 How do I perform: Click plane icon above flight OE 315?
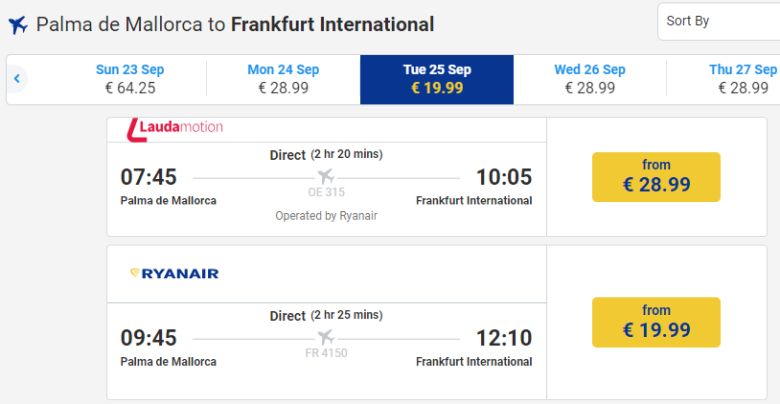[x=326, y=176]
